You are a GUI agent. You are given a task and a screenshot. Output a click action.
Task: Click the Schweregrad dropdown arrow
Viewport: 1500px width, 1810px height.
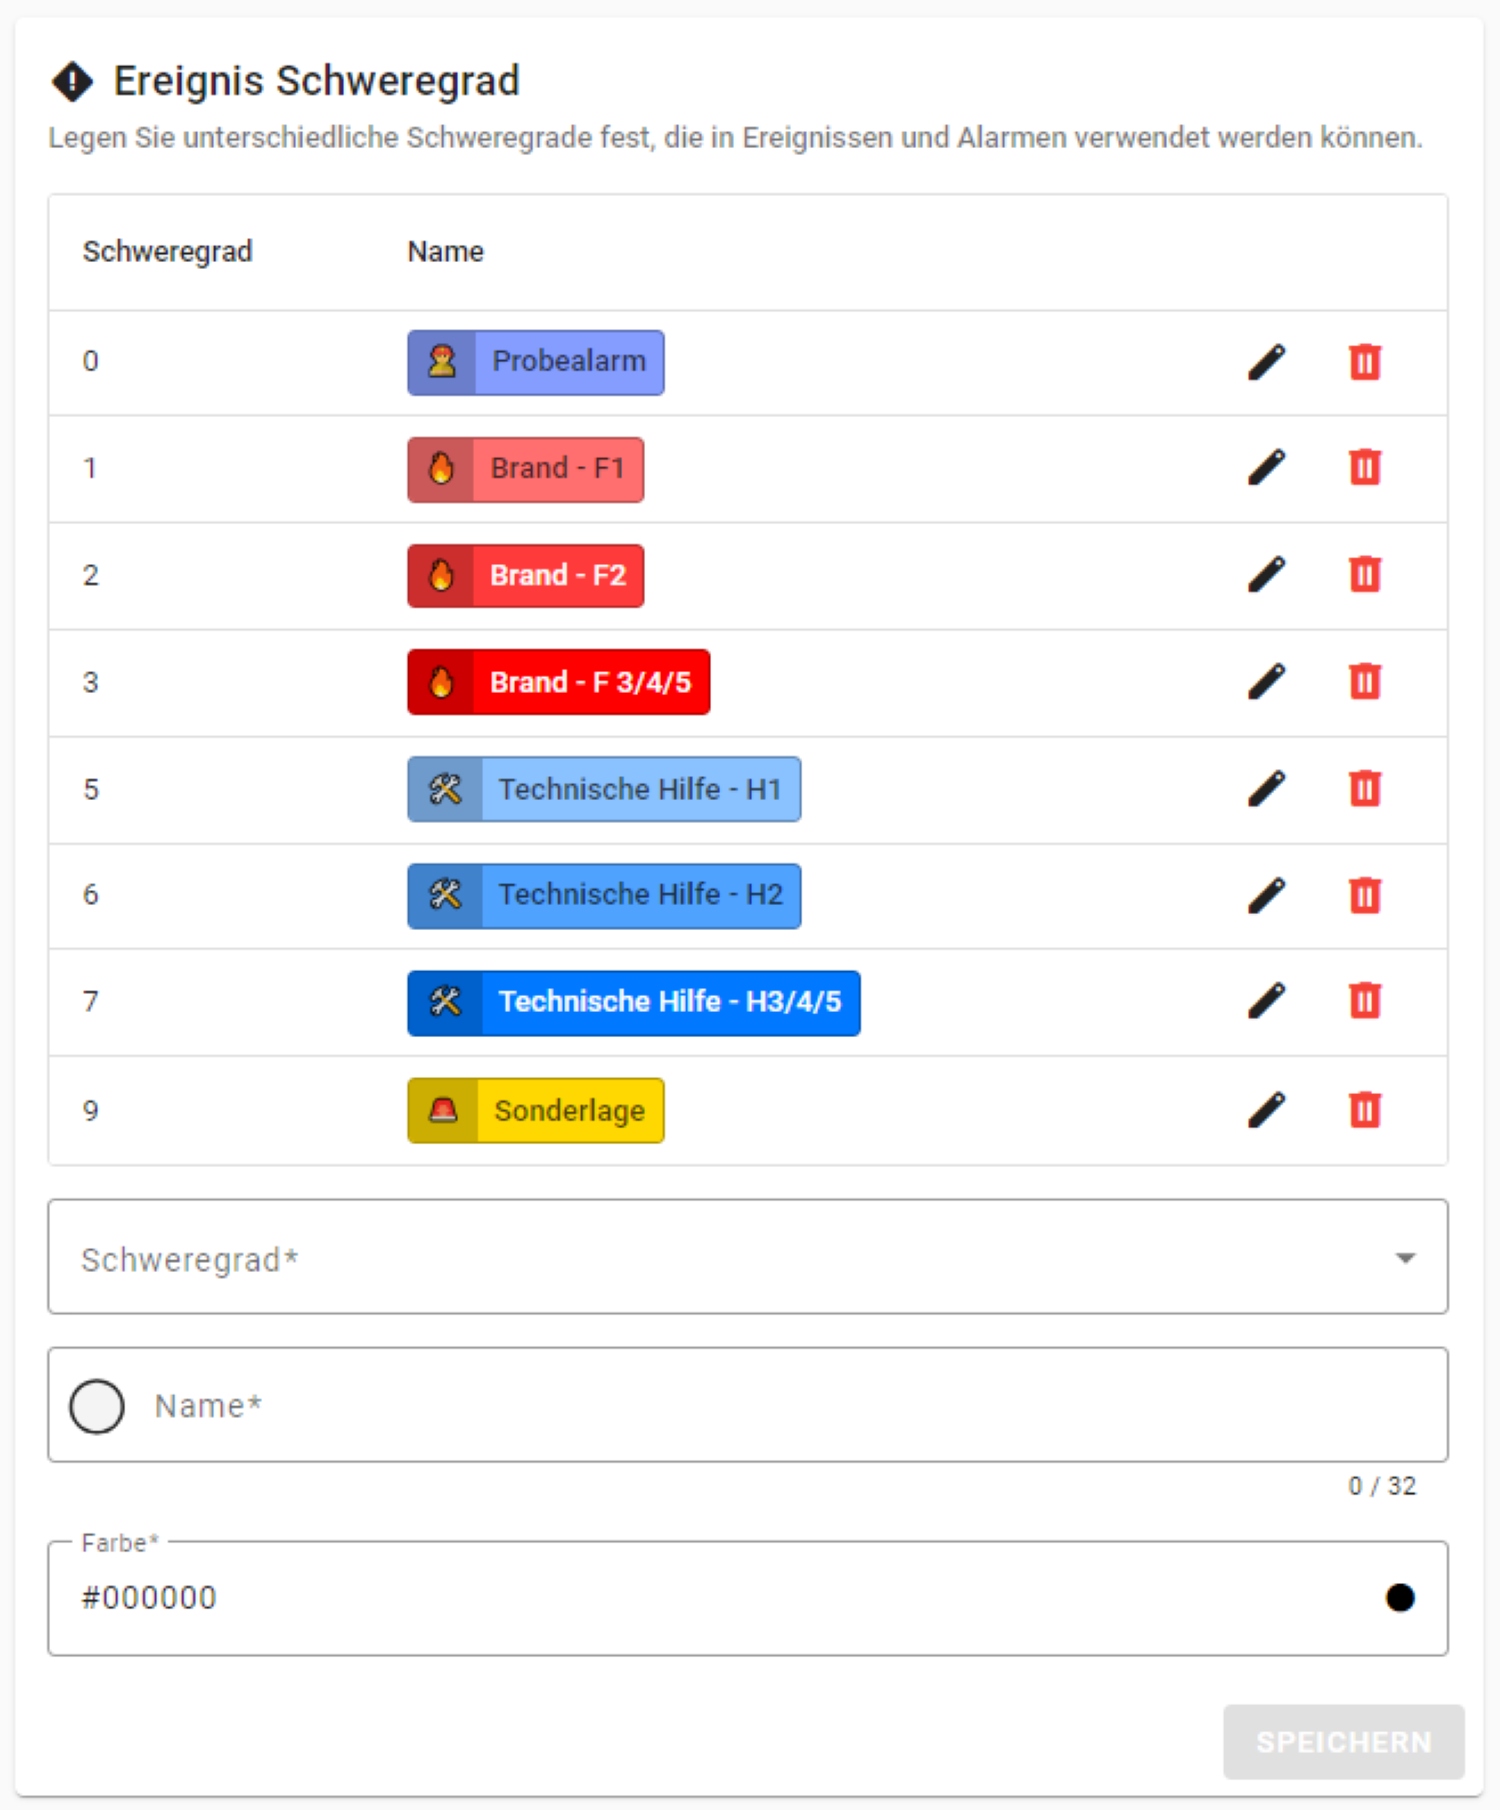[x=1405, y=1258]
